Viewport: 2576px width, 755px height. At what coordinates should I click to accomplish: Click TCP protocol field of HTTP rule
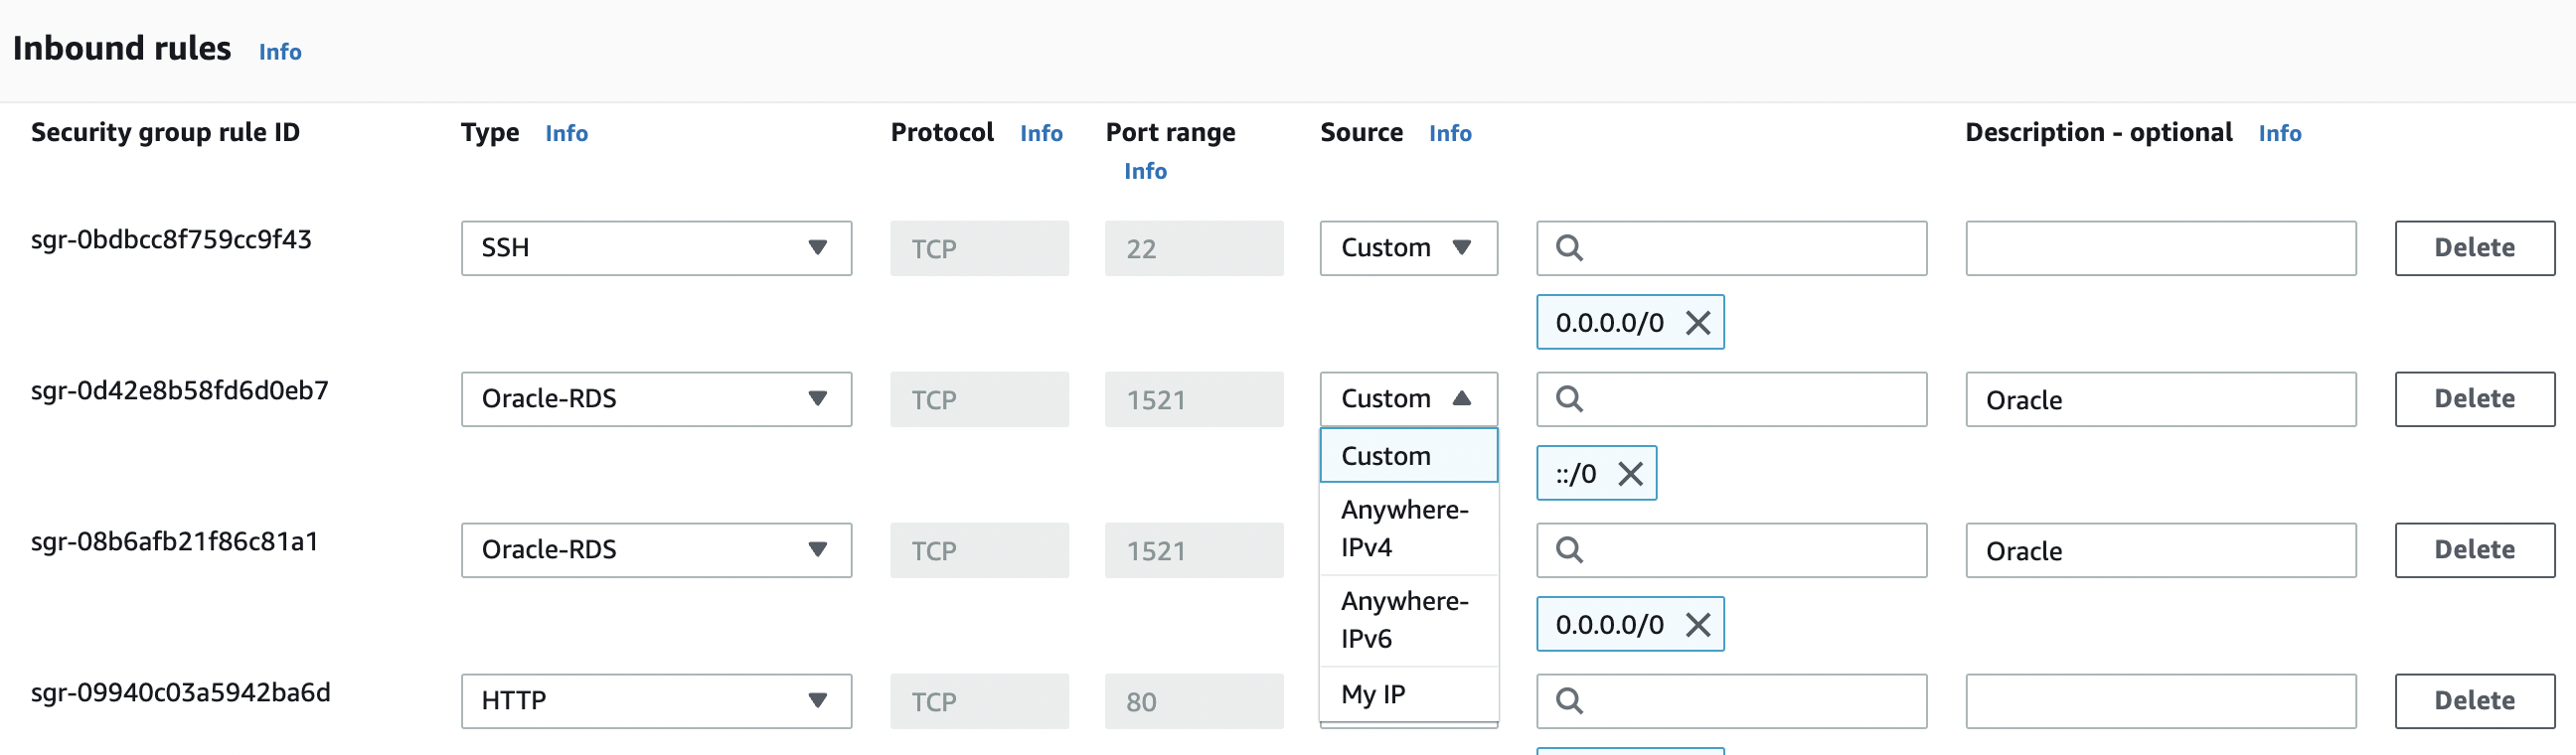[979, 701]
